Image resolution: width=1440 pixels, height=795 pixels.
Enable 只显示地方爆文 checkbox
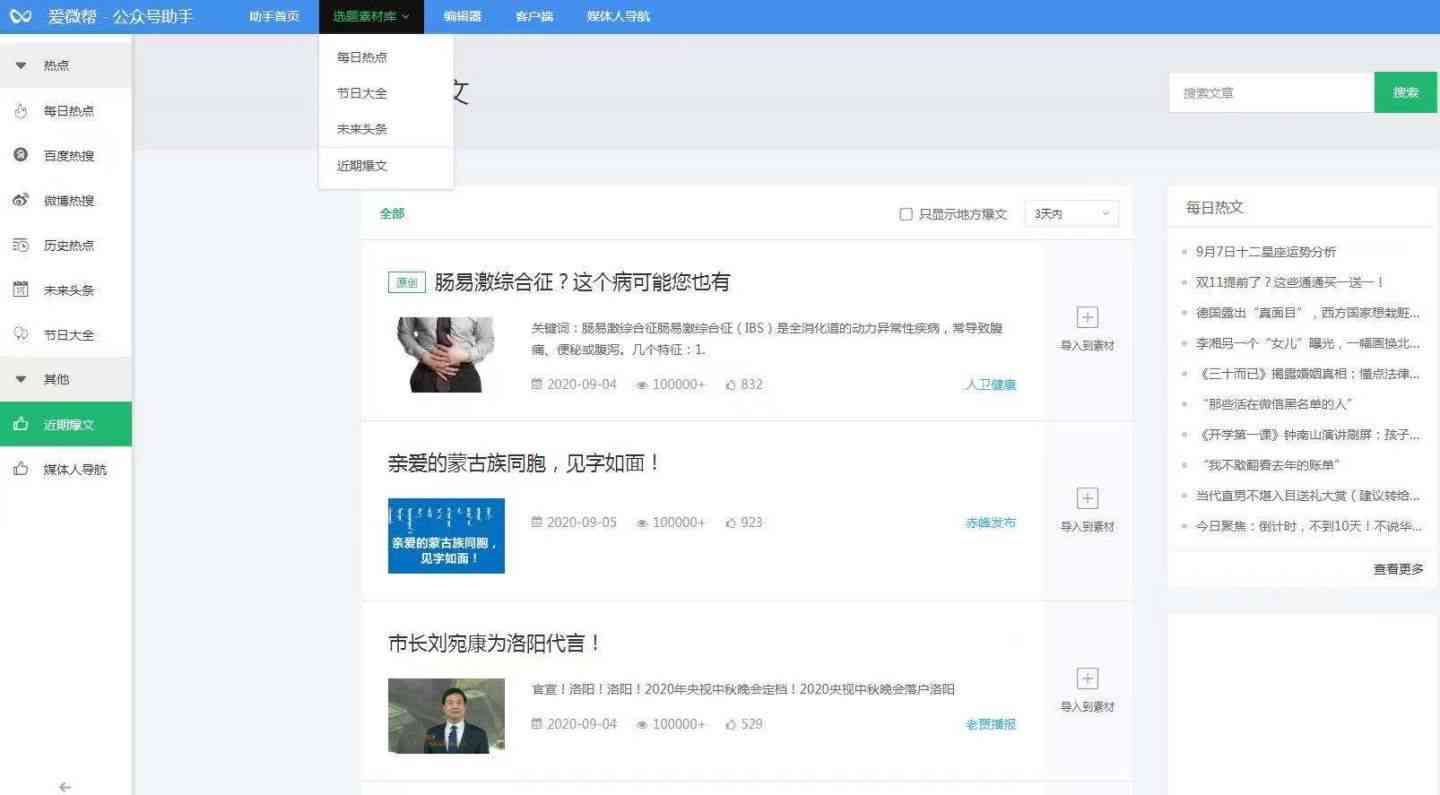coord(906,214)
